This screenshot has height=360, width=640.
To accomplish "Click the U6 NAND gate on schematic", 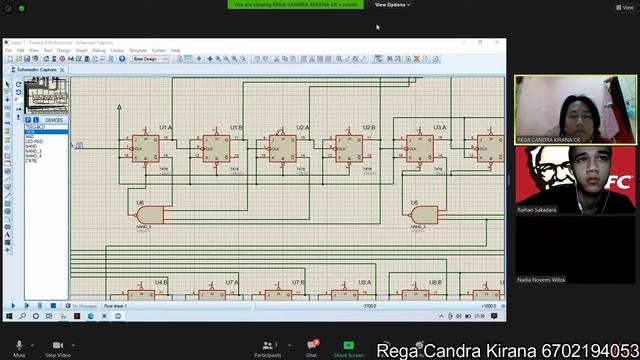I will [151, 215].
